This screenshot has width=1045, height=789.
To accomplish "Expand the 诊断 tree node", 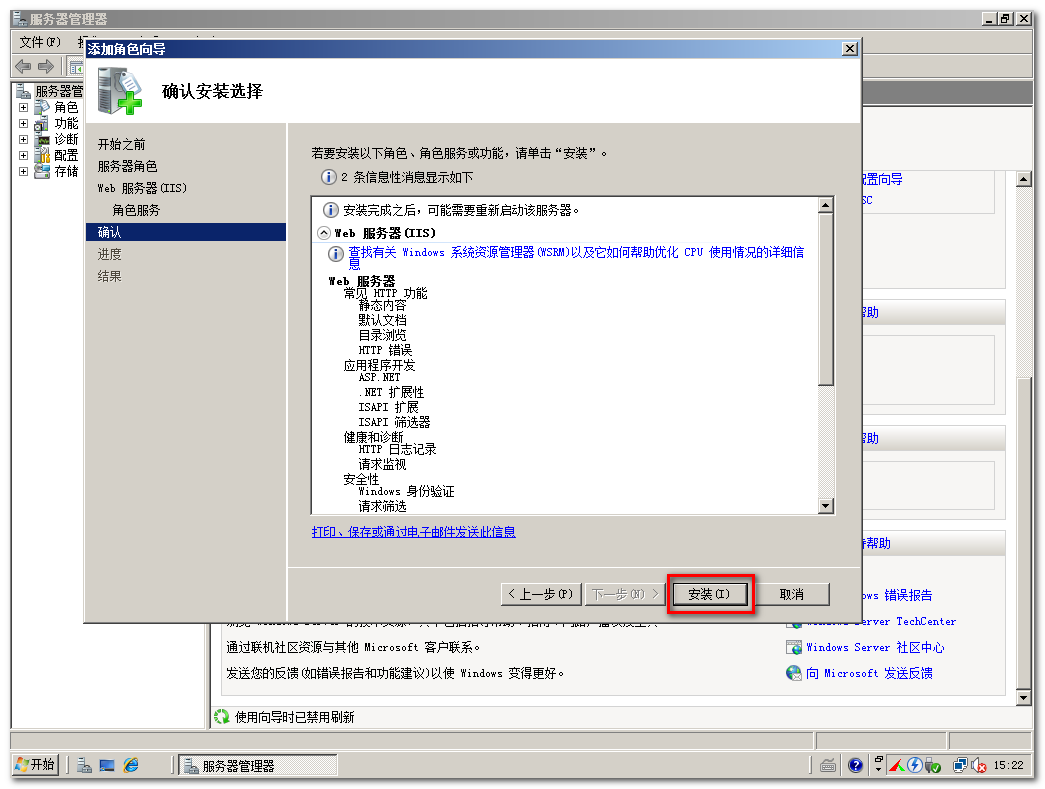I will [x=23, y=139].
